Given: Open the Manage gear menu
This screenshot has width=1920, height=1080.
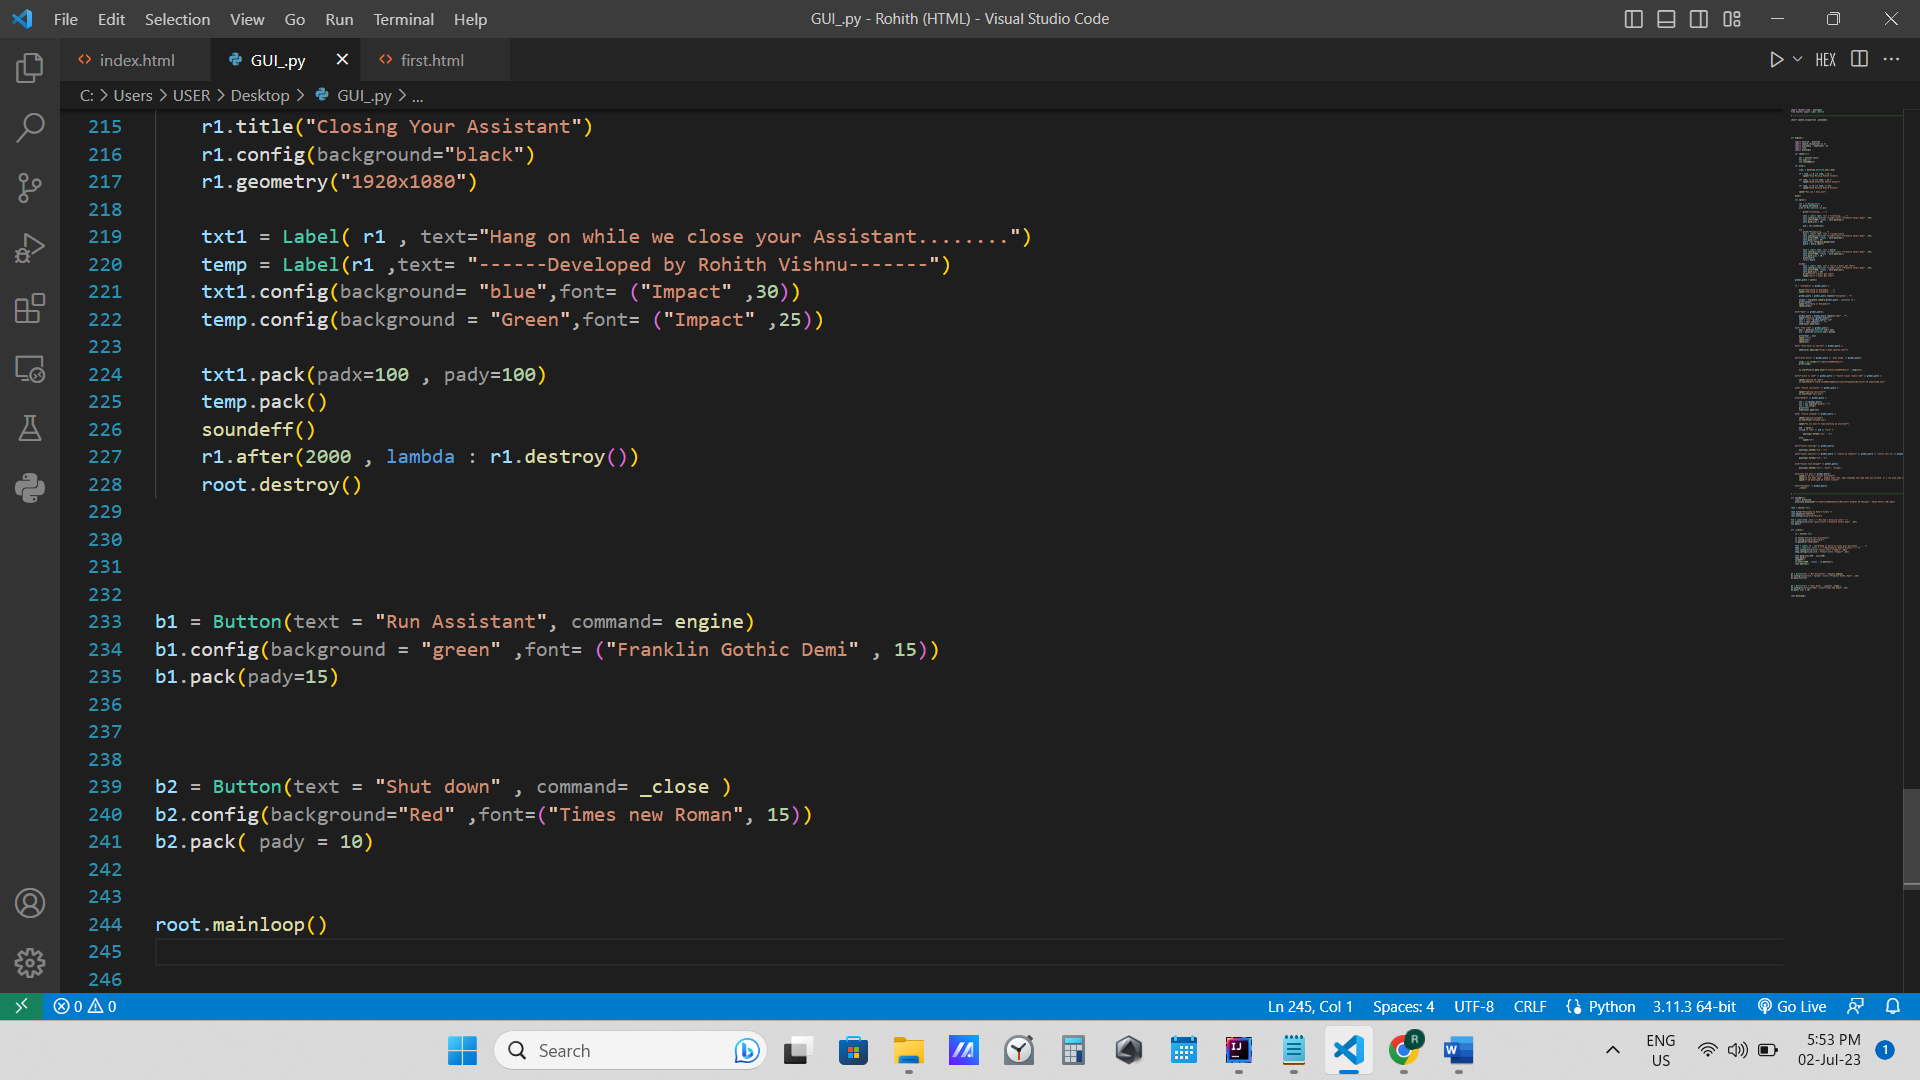Looking at the screenshot, I should [30, 962].
